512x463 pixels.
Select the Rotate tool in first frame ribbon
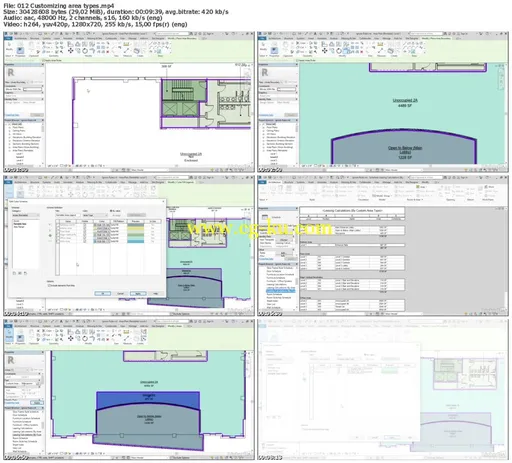(85, 51)
